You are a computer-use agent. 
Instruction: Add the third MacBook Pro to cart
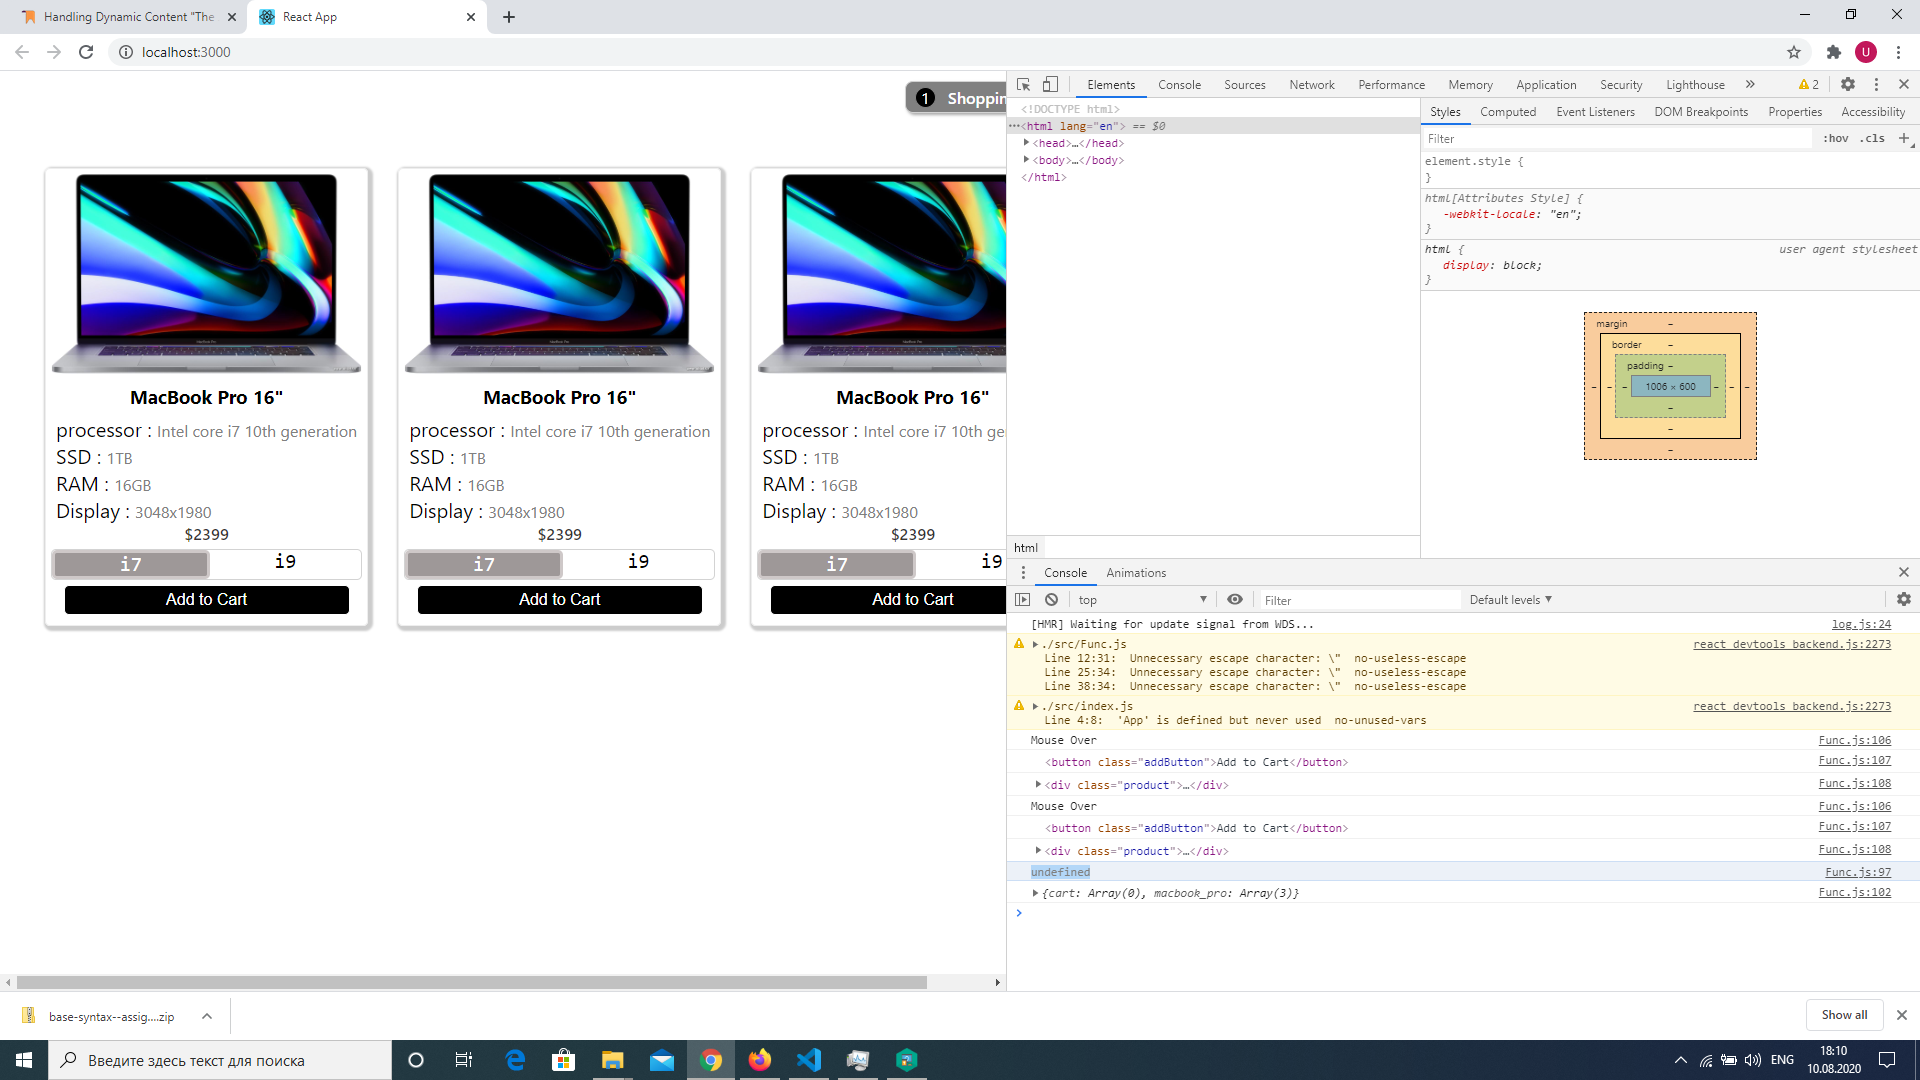pyautogui.click(x=888, y=600)
